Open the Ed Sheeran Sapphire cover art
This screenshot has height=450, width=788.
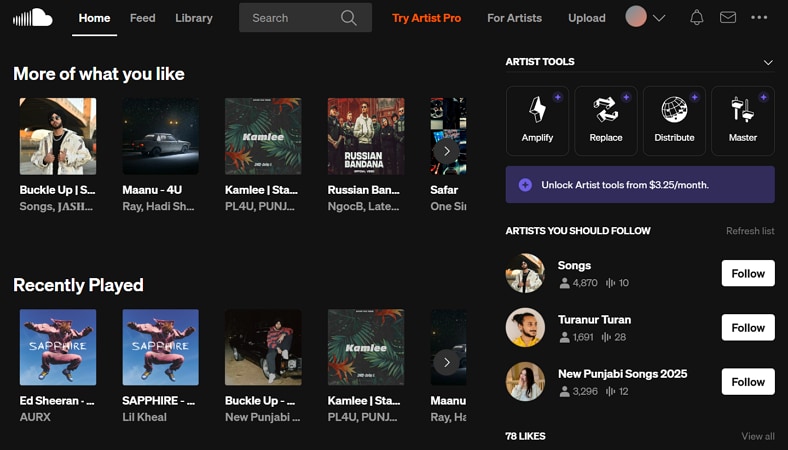(58, 347)
